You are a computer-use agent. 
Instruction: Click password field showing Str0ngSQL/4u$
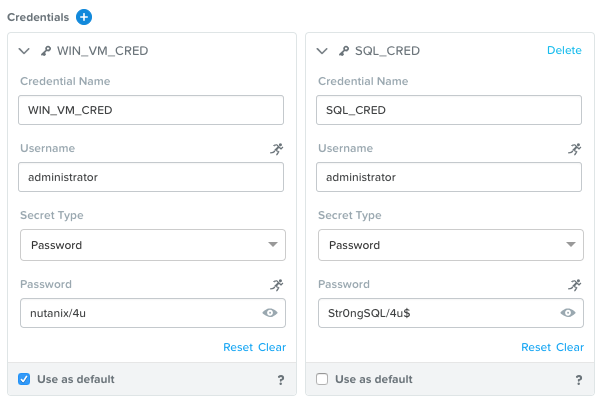tap(451, 313)
